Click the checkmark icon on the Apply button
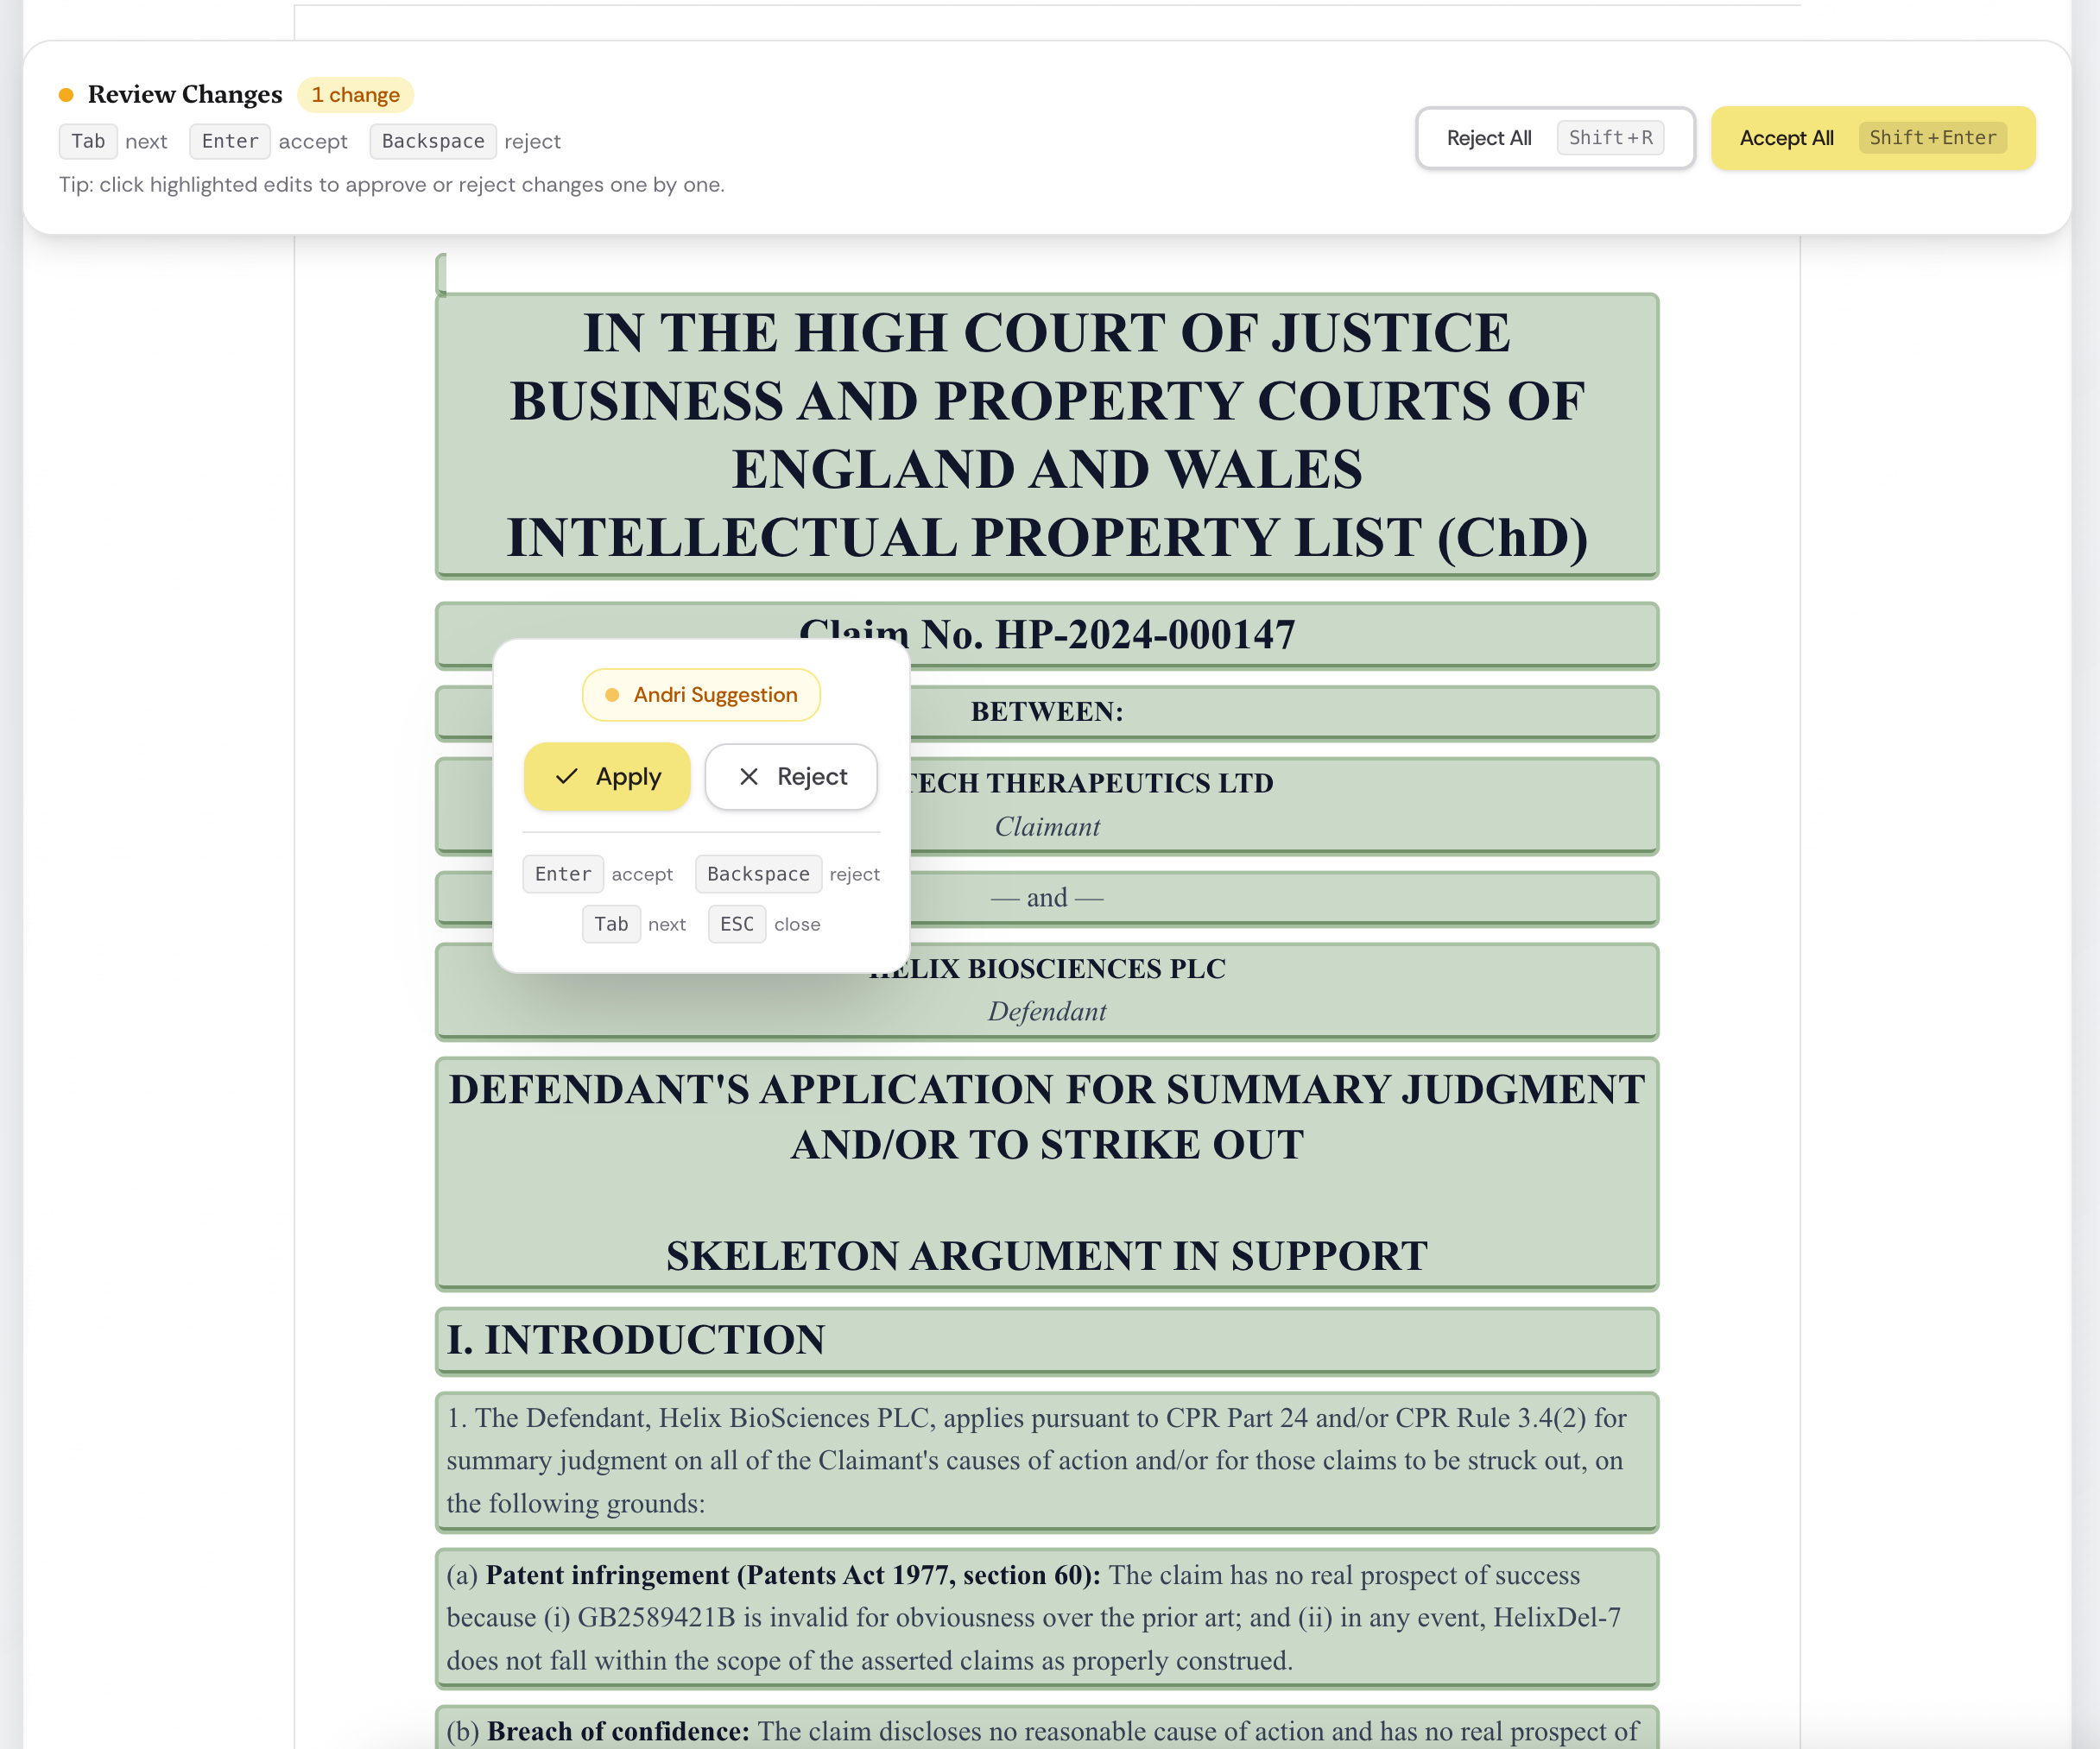The height and width of the screenshot is (1749, 2100). click(568, 776)
